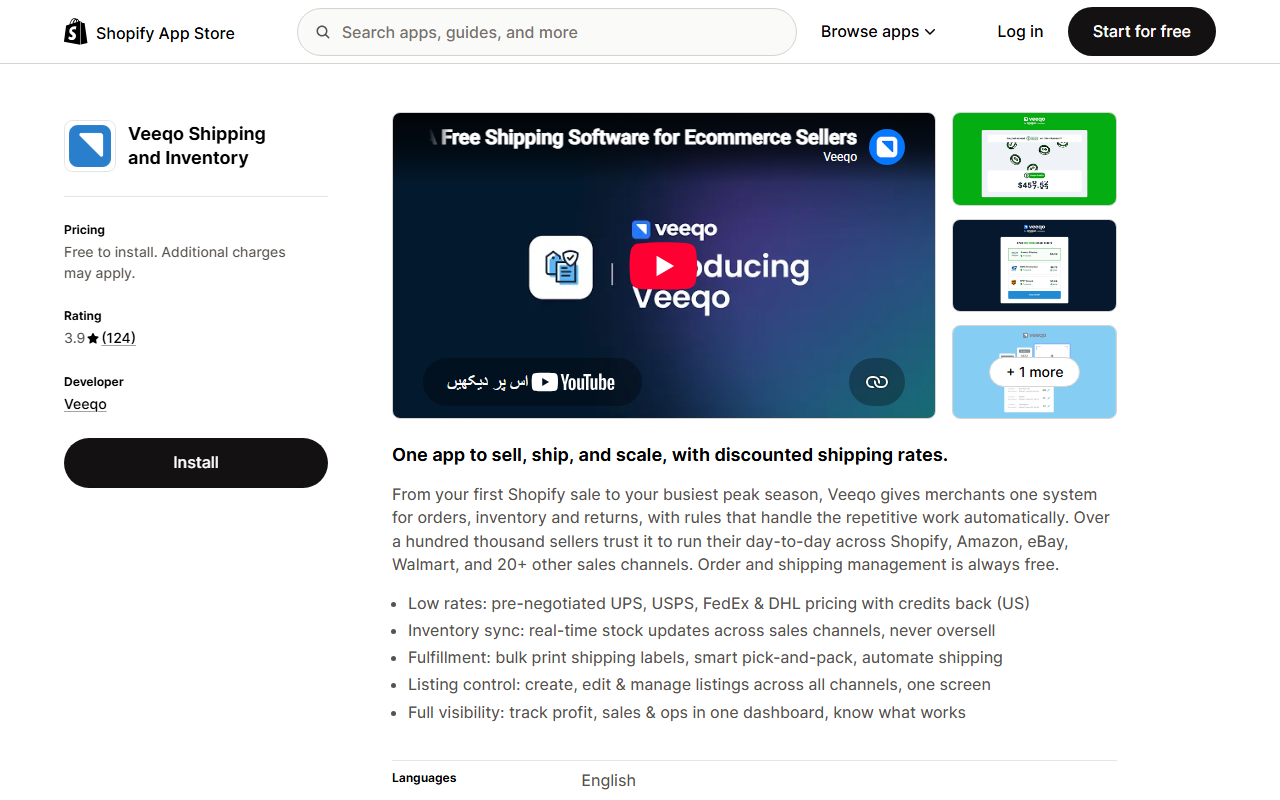Click the Low rates bullet point

(718, 603)
